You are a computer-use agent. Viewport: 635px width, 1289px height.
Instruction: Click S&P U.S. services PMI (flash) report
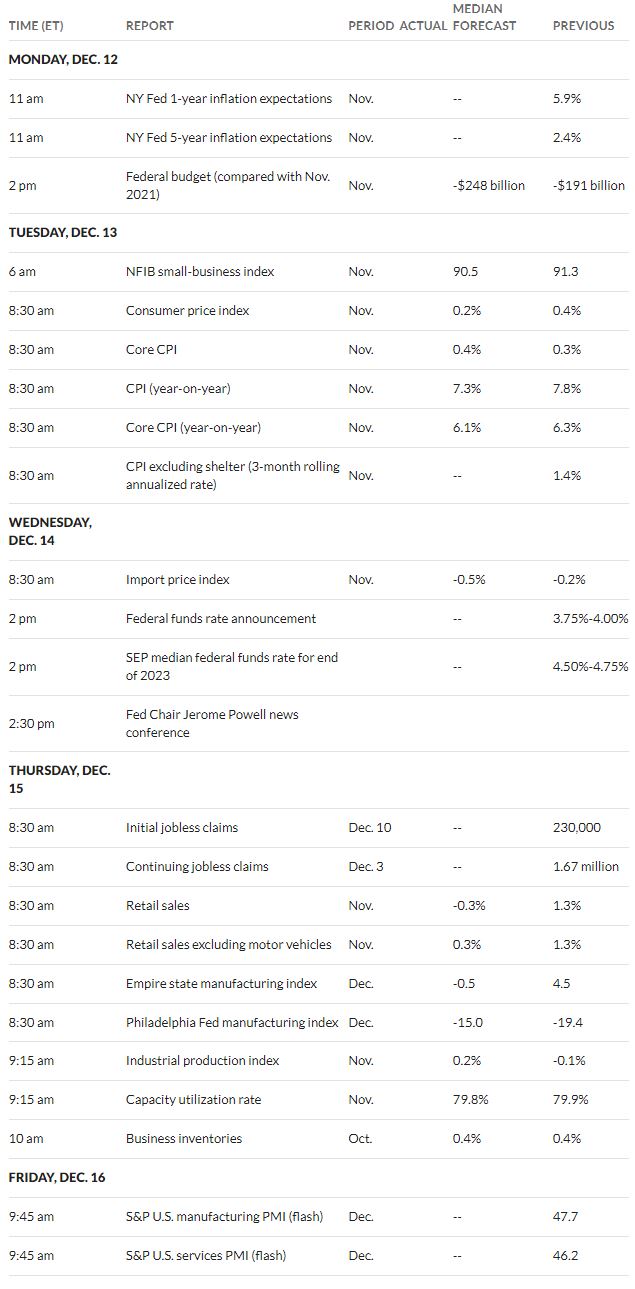213,1256
